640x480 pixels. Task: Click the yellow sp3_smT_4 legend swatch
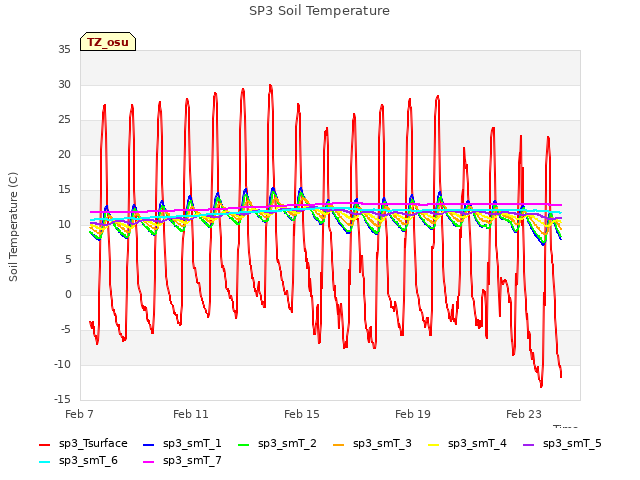pyautogui.click(x=433, y=444)
